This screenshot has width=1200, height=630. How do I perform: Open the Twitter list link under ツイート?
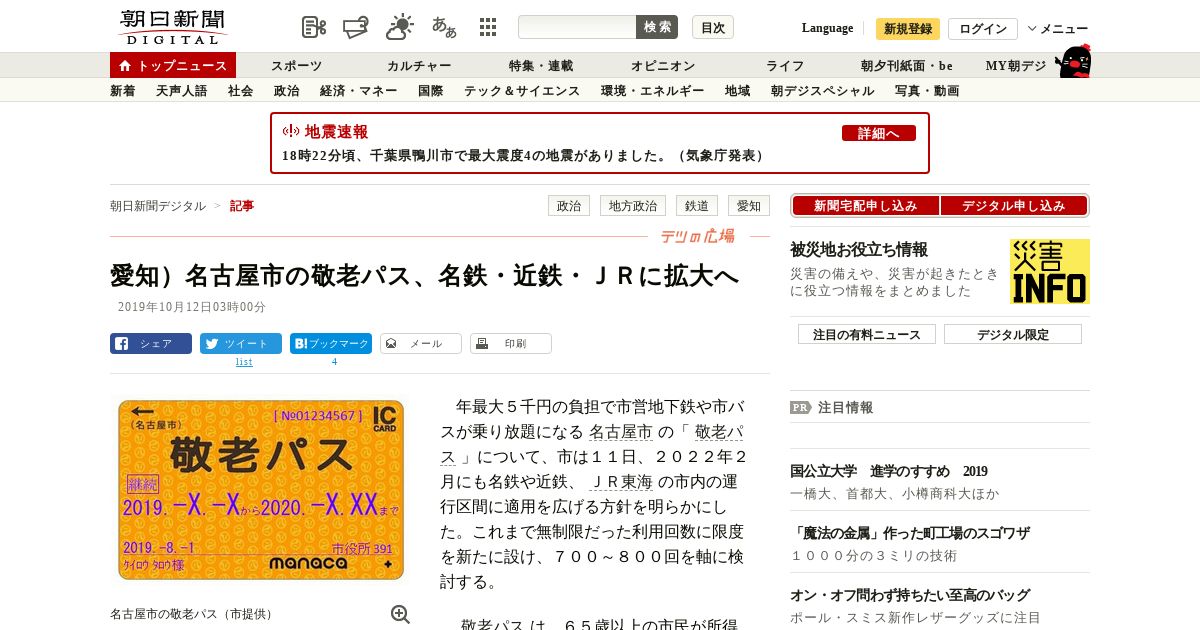244,362
